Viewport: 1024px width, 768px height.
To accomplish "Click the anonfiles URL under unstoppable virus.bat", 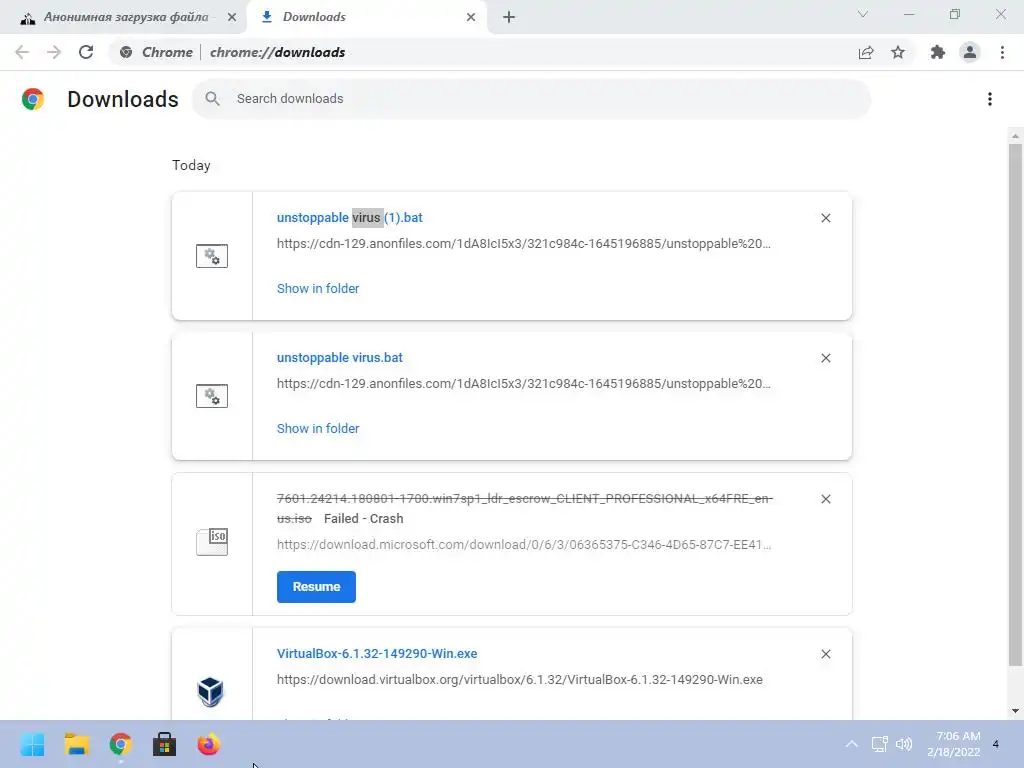I will tap(524, 383).
